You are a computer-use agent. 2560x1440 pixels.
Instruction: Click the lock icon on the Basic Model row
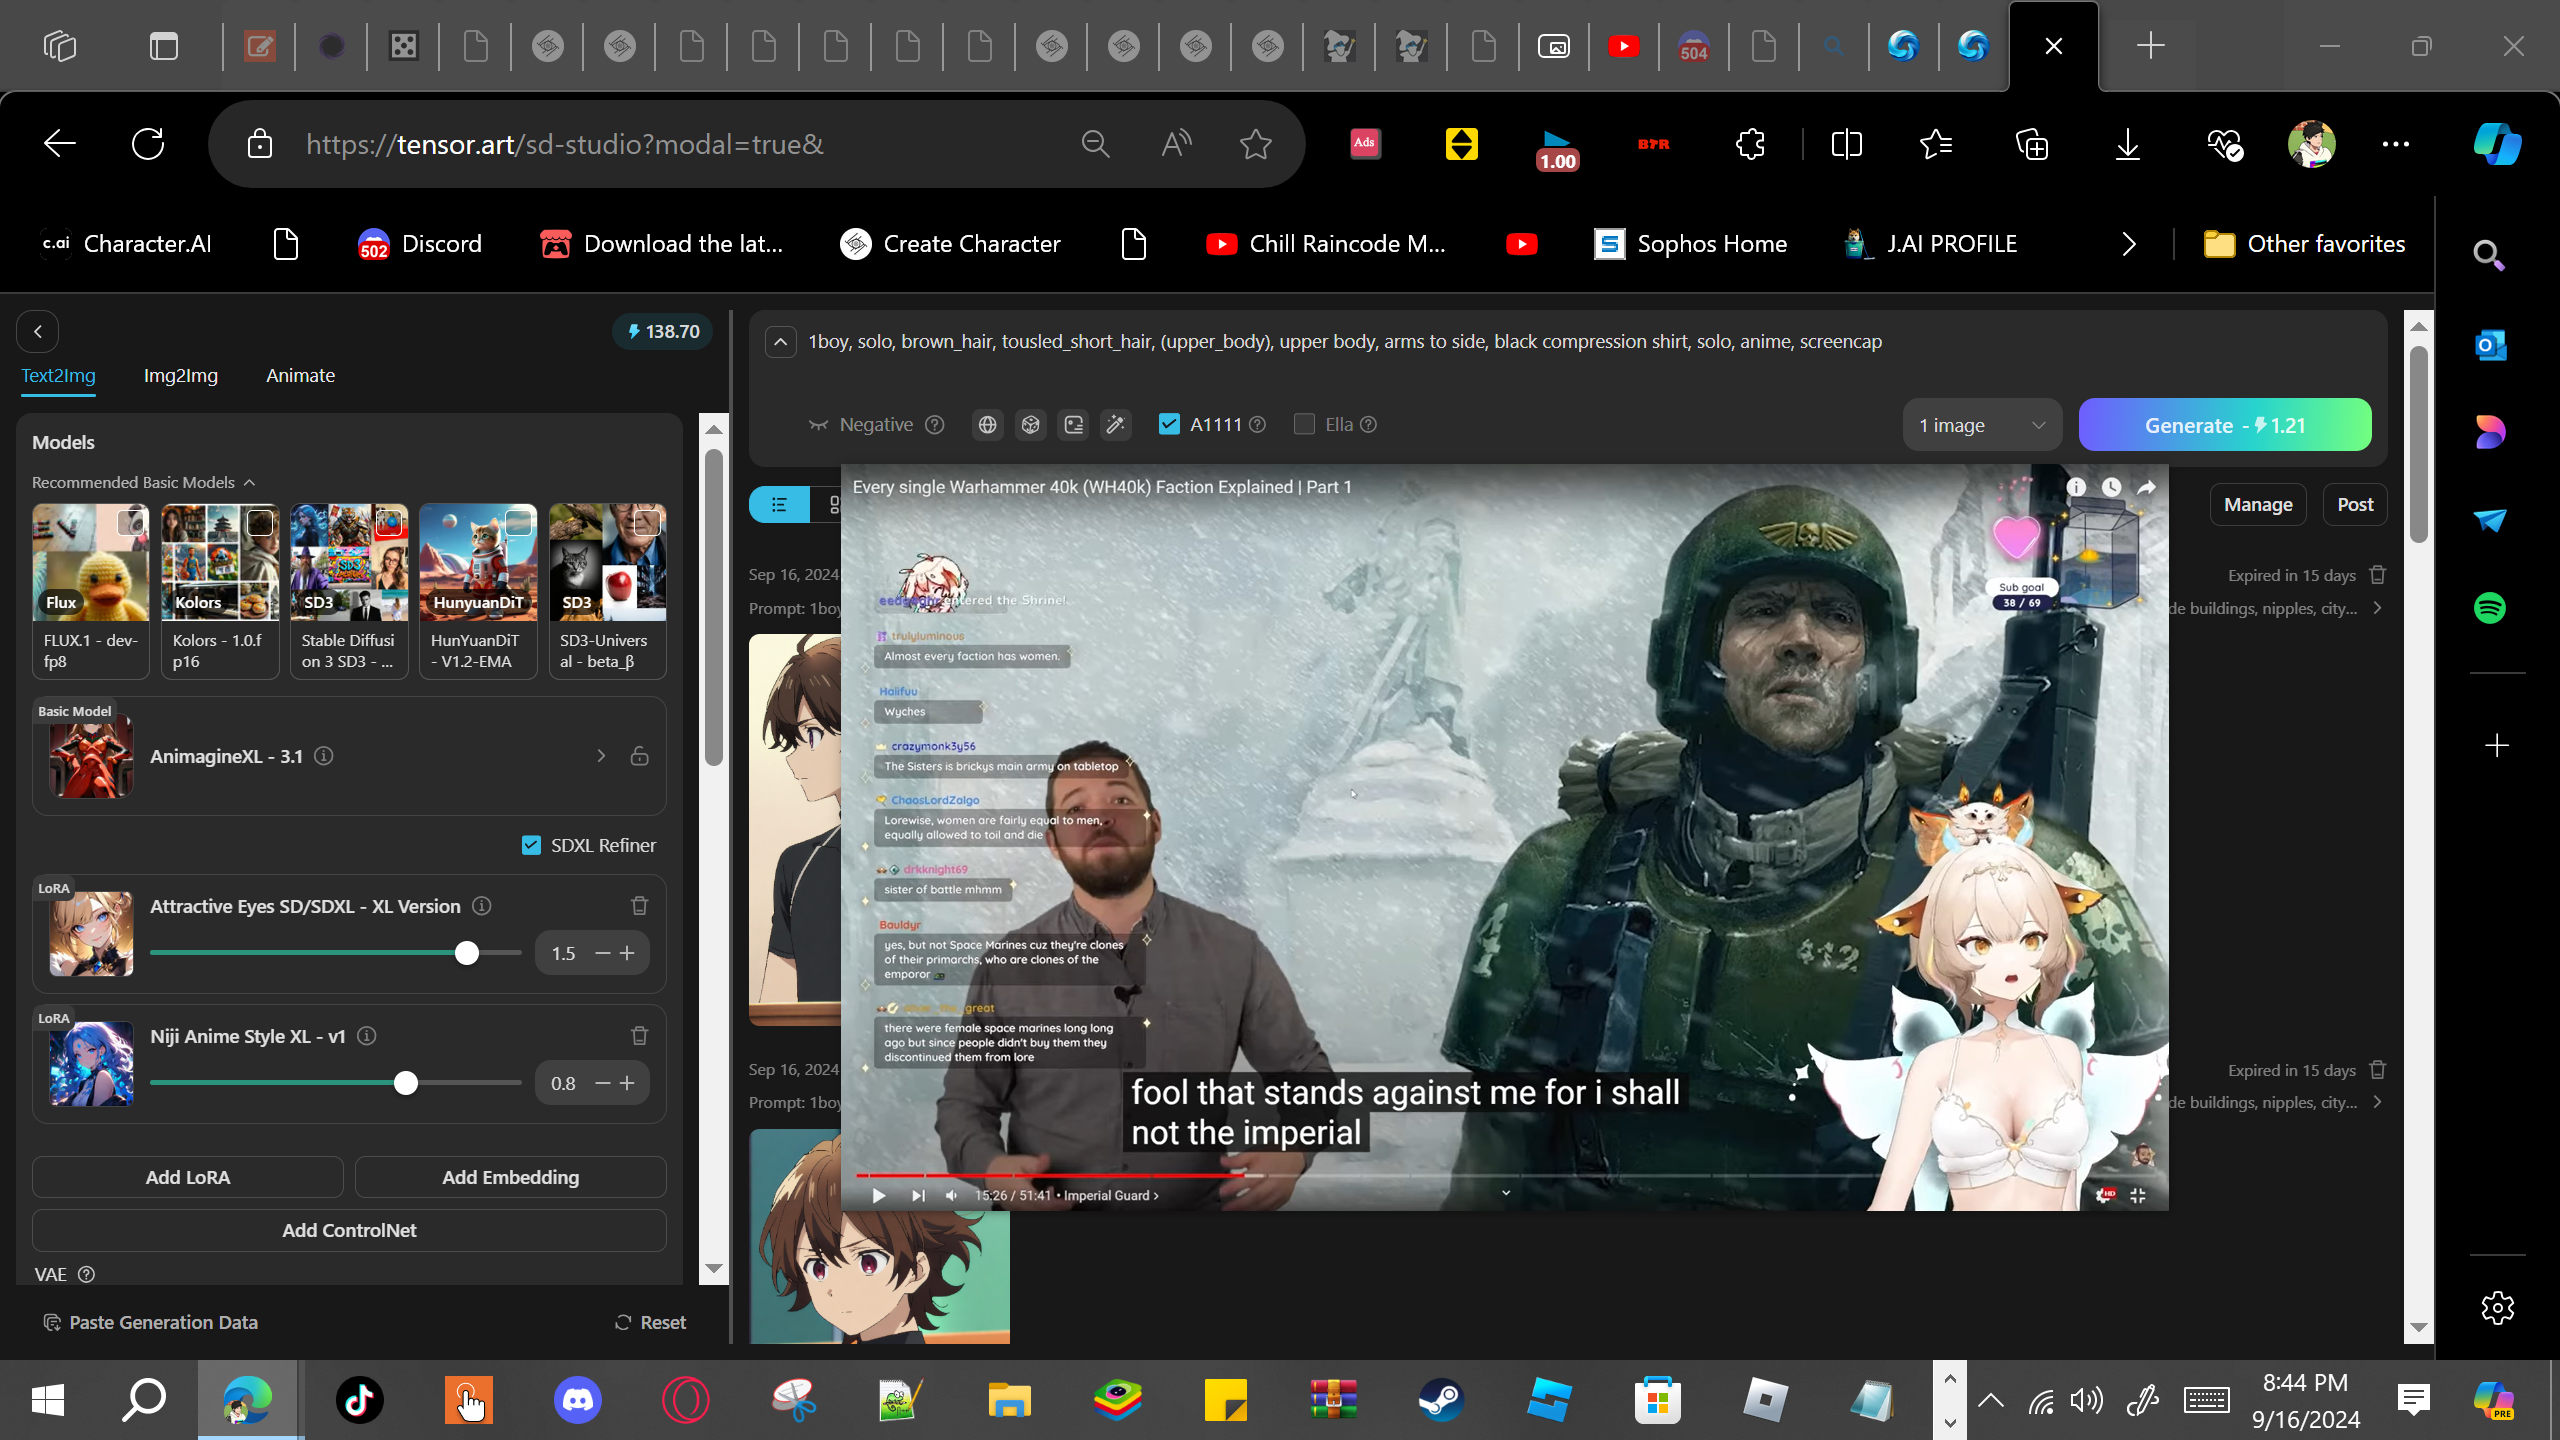tap(640, 756)
